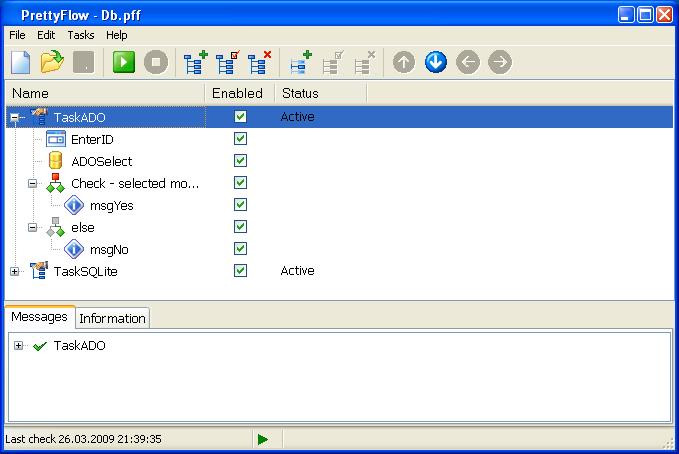The width and height of the screenshot is (679, 454).
Task: Click the Check condition branch icon
Action: tap(55, 183)
